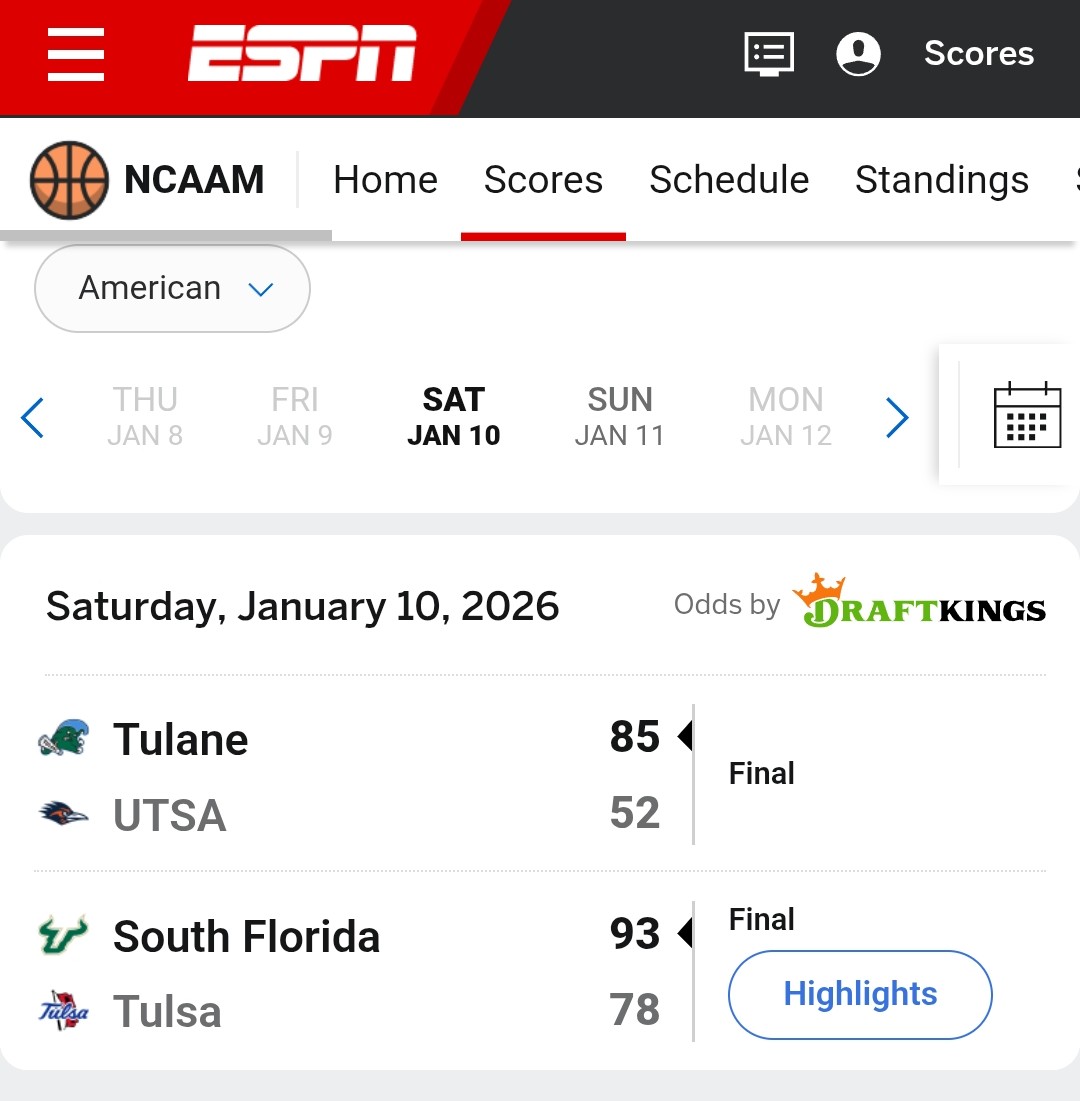Click the Tulsa team logo
The width and height of the screenshot is (1080, 1101).
(x=64, y=1010)
